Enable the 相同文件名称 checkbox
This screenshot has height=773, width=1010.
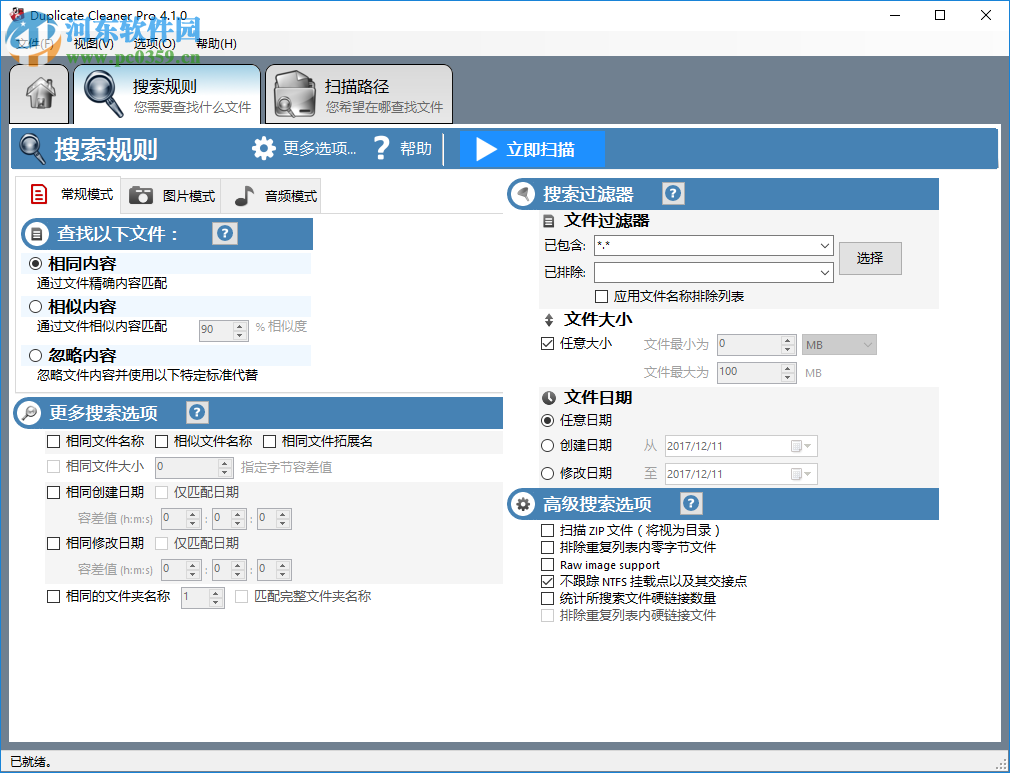53,440
